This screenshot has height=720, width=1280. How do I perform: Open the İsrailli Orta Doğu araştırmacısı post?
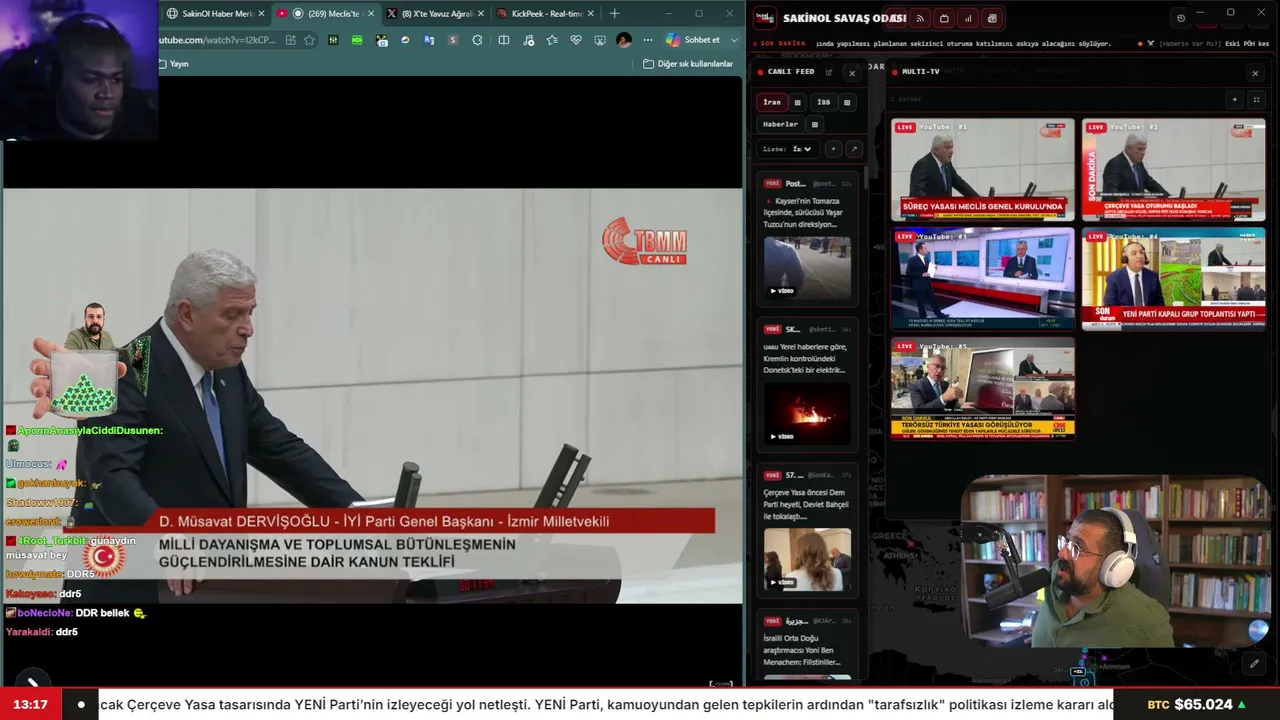pos(807,645)
